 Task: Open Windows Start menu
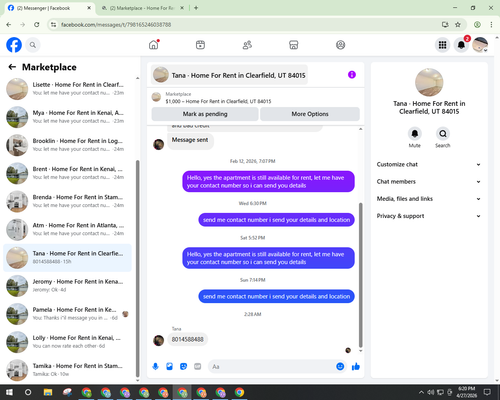(x=9, y=392)
